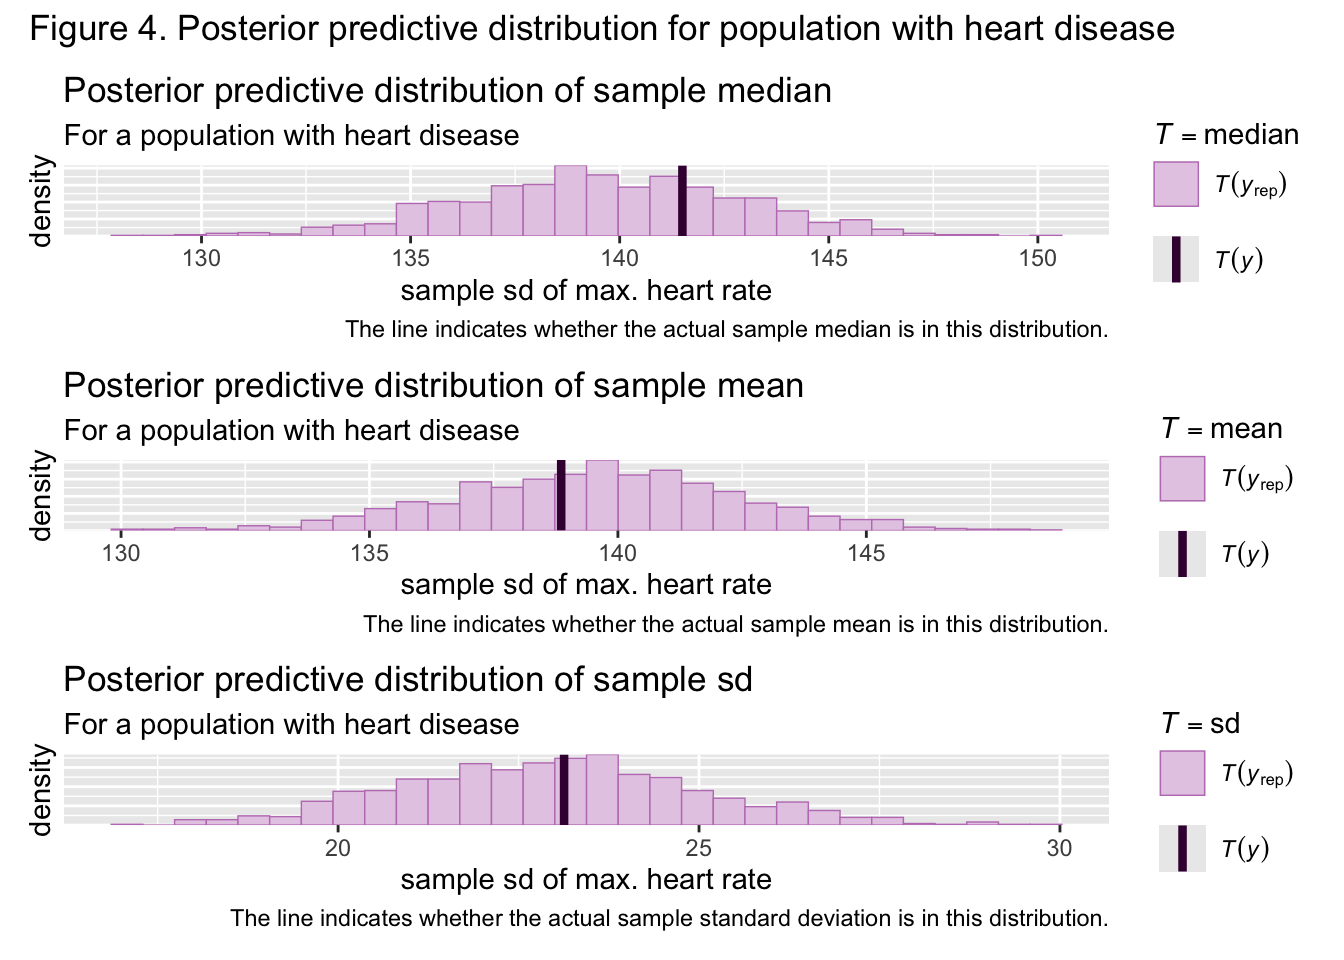Click the pink T(y_rep) swatch in sd legend
This screenshot has height=960, width=1344.
pyautogui.click(x=1182, y=773)
